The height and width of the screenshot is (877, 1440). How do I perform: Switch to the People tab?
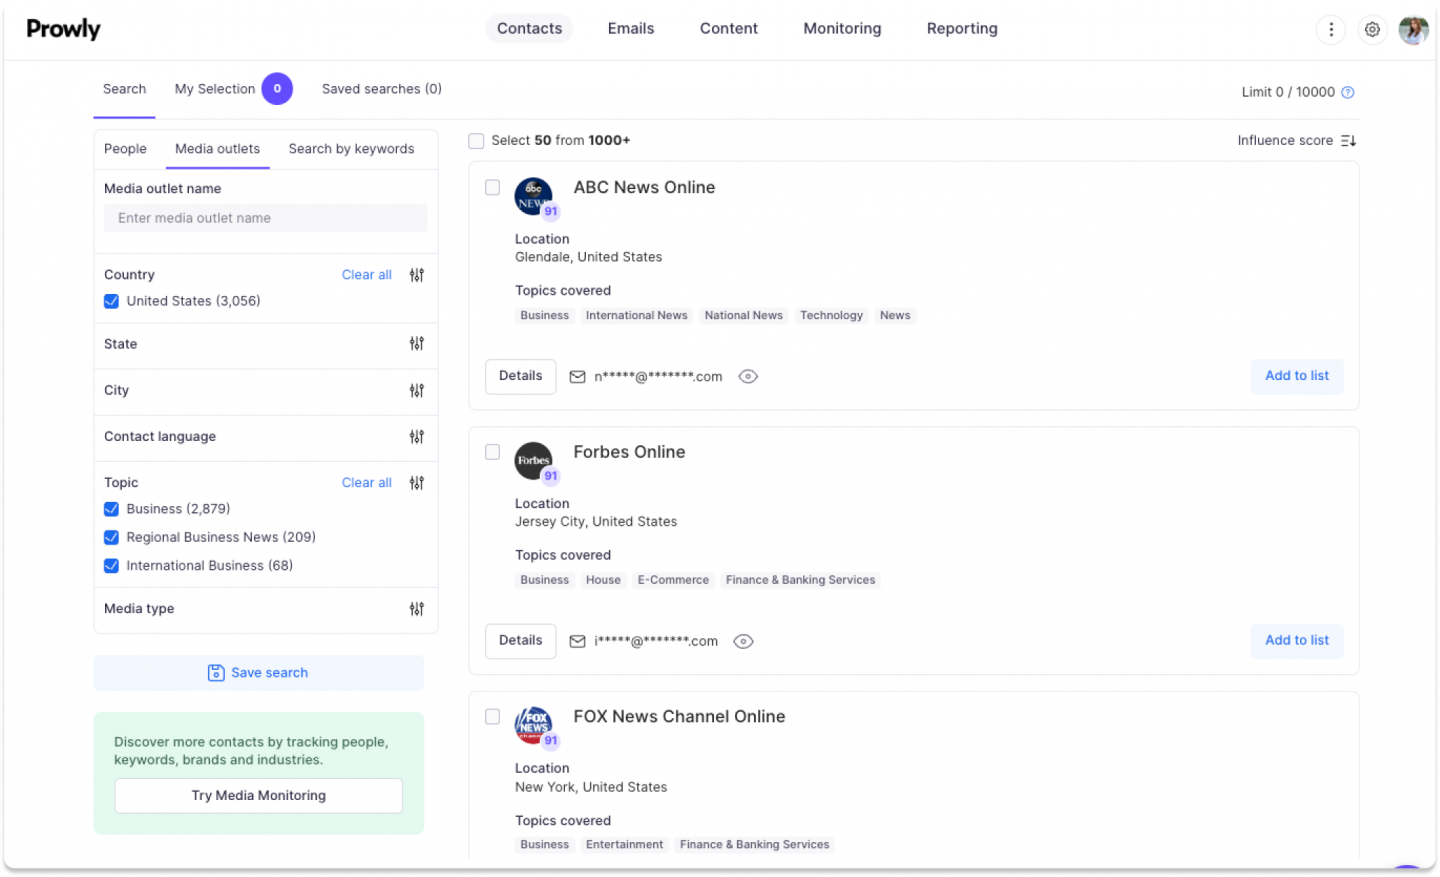point(125,149)
